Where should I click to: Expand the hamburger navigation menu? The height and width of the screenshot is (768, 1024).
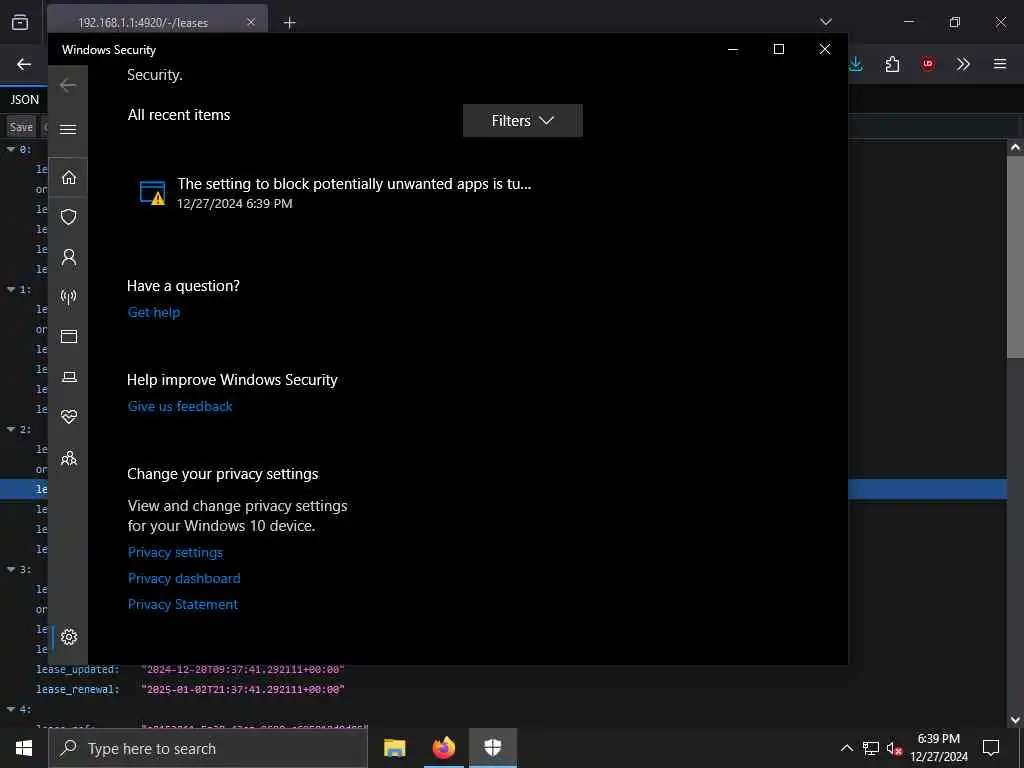(x=68, y=129)
